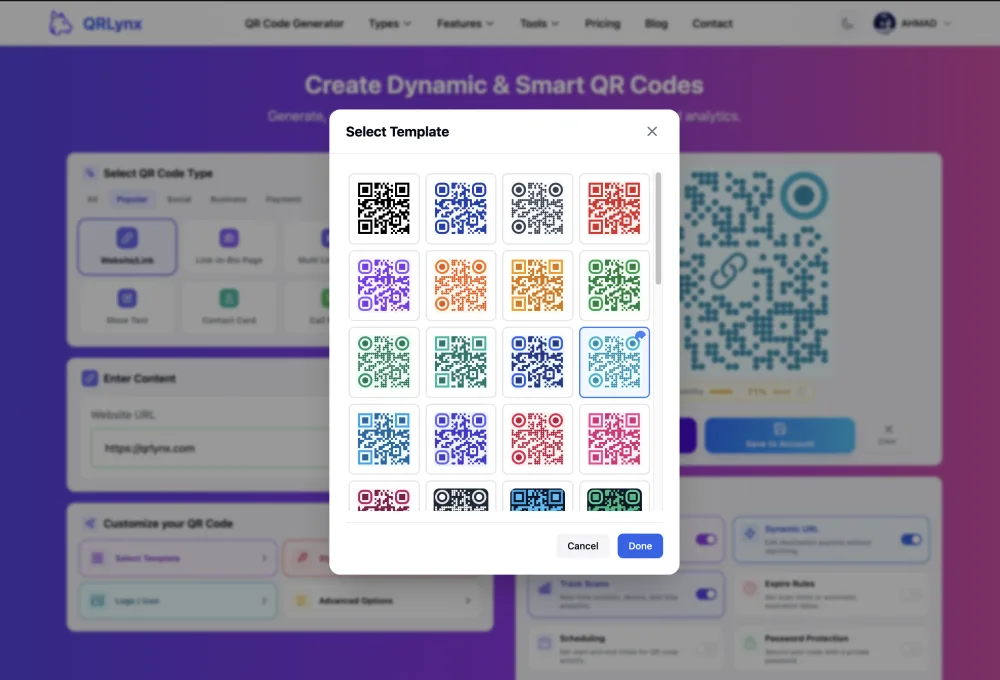Open the Features dropdown menu
The width and height of the screenshot is (1000, 680).
(465, 23)
